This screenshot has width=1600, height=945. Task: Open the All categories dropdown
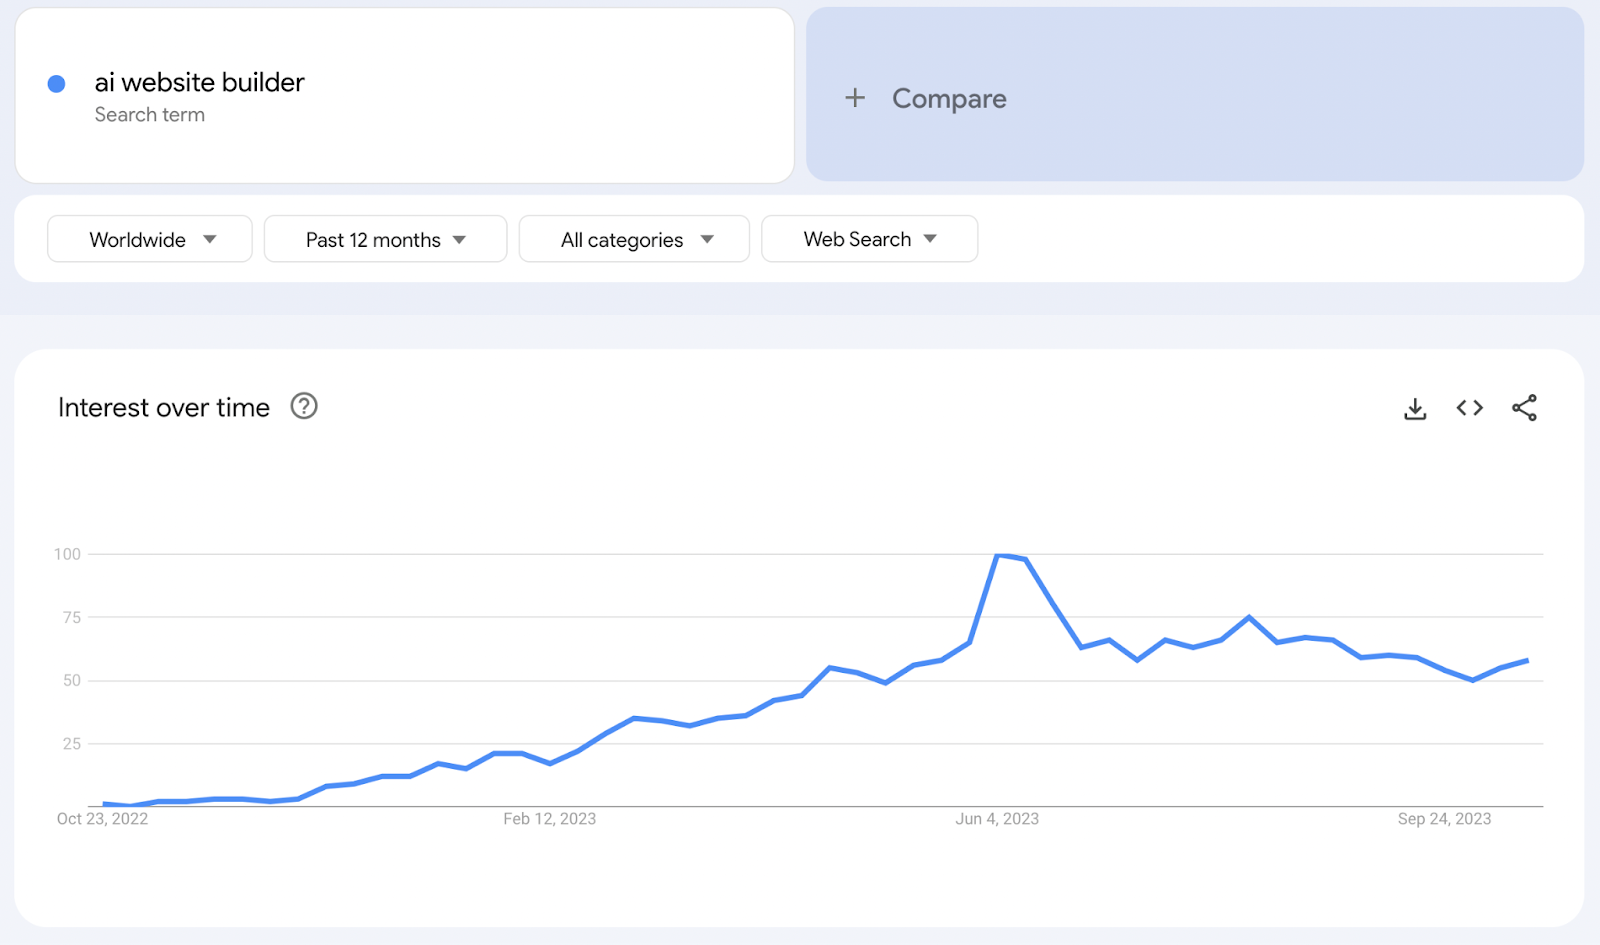pos(634,239)
